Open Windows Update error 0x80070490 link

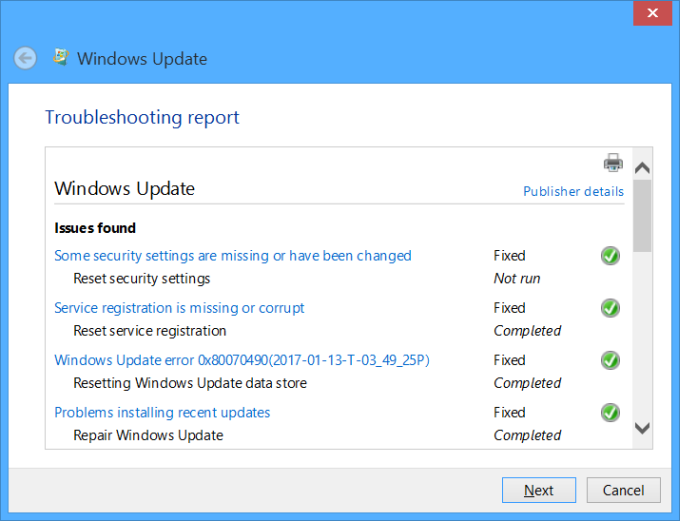(242, 360)
